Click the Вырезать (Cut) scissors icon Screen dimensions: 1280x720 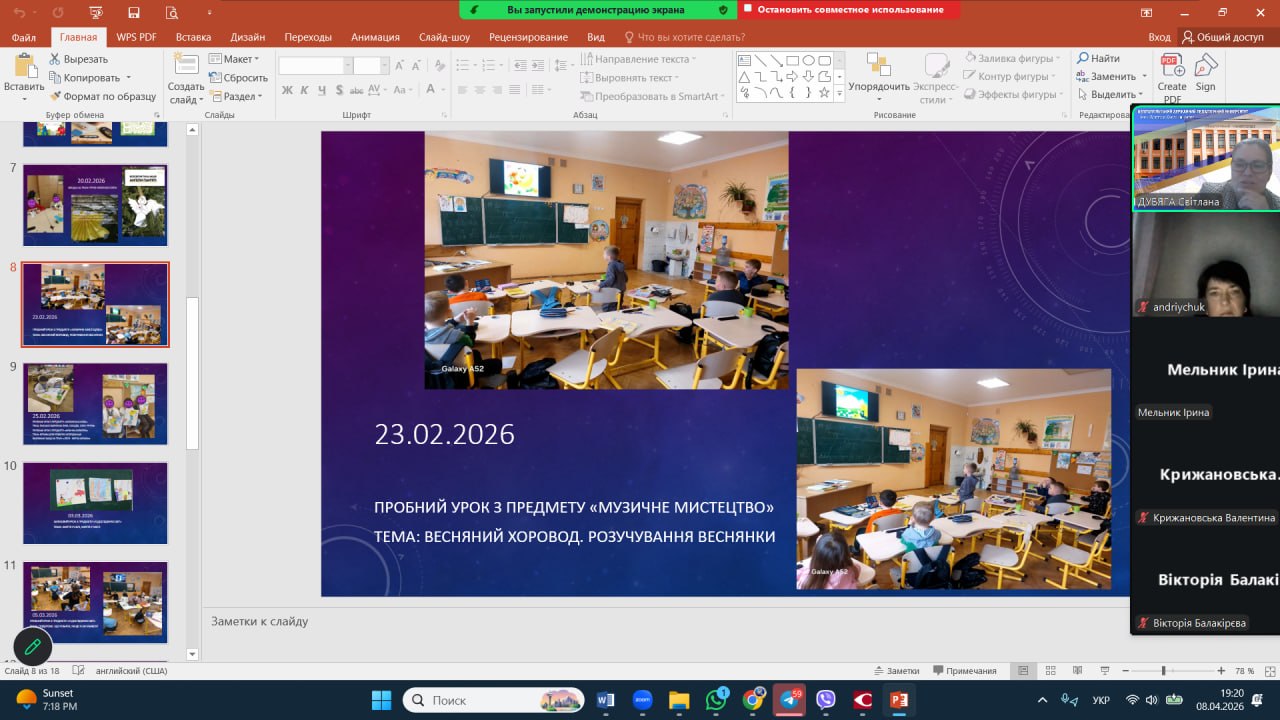56,59
